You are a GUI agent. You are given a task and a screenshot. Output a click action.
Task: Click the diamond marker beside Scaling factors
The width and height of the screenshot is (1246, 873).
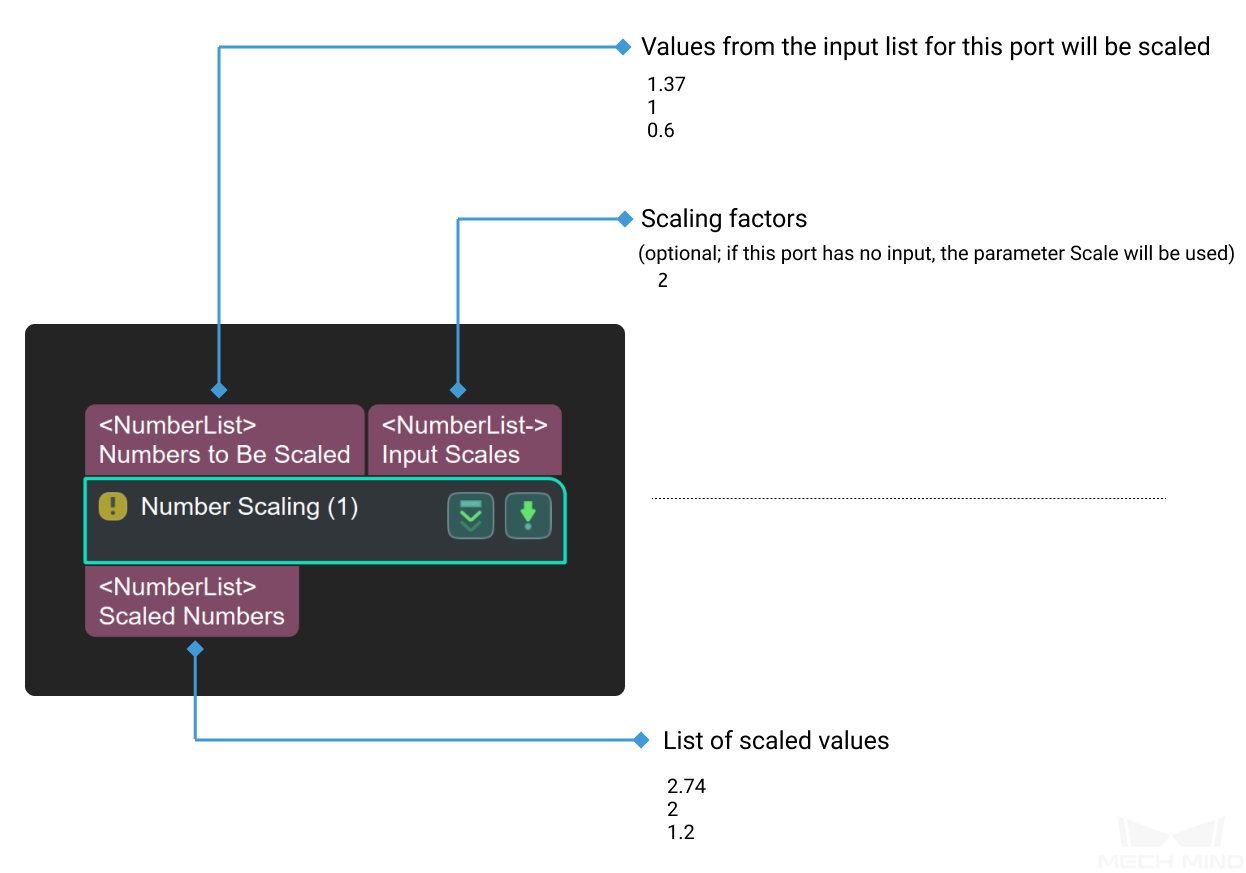(x=625, y=218)
